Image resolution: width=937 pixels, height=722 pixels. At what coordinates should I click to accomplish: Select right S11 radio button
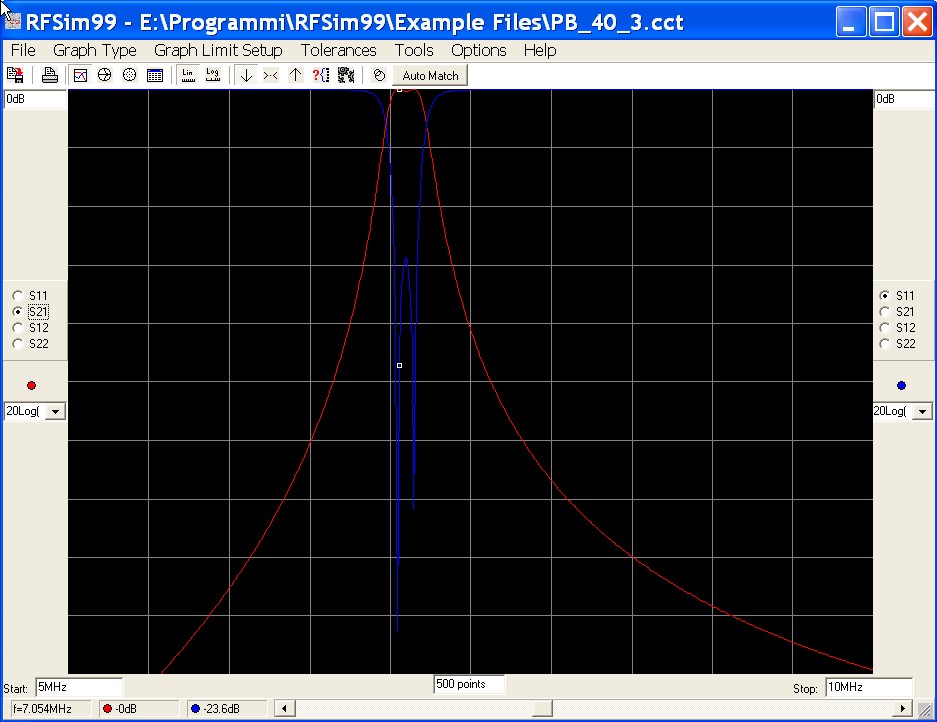[884, 296]
